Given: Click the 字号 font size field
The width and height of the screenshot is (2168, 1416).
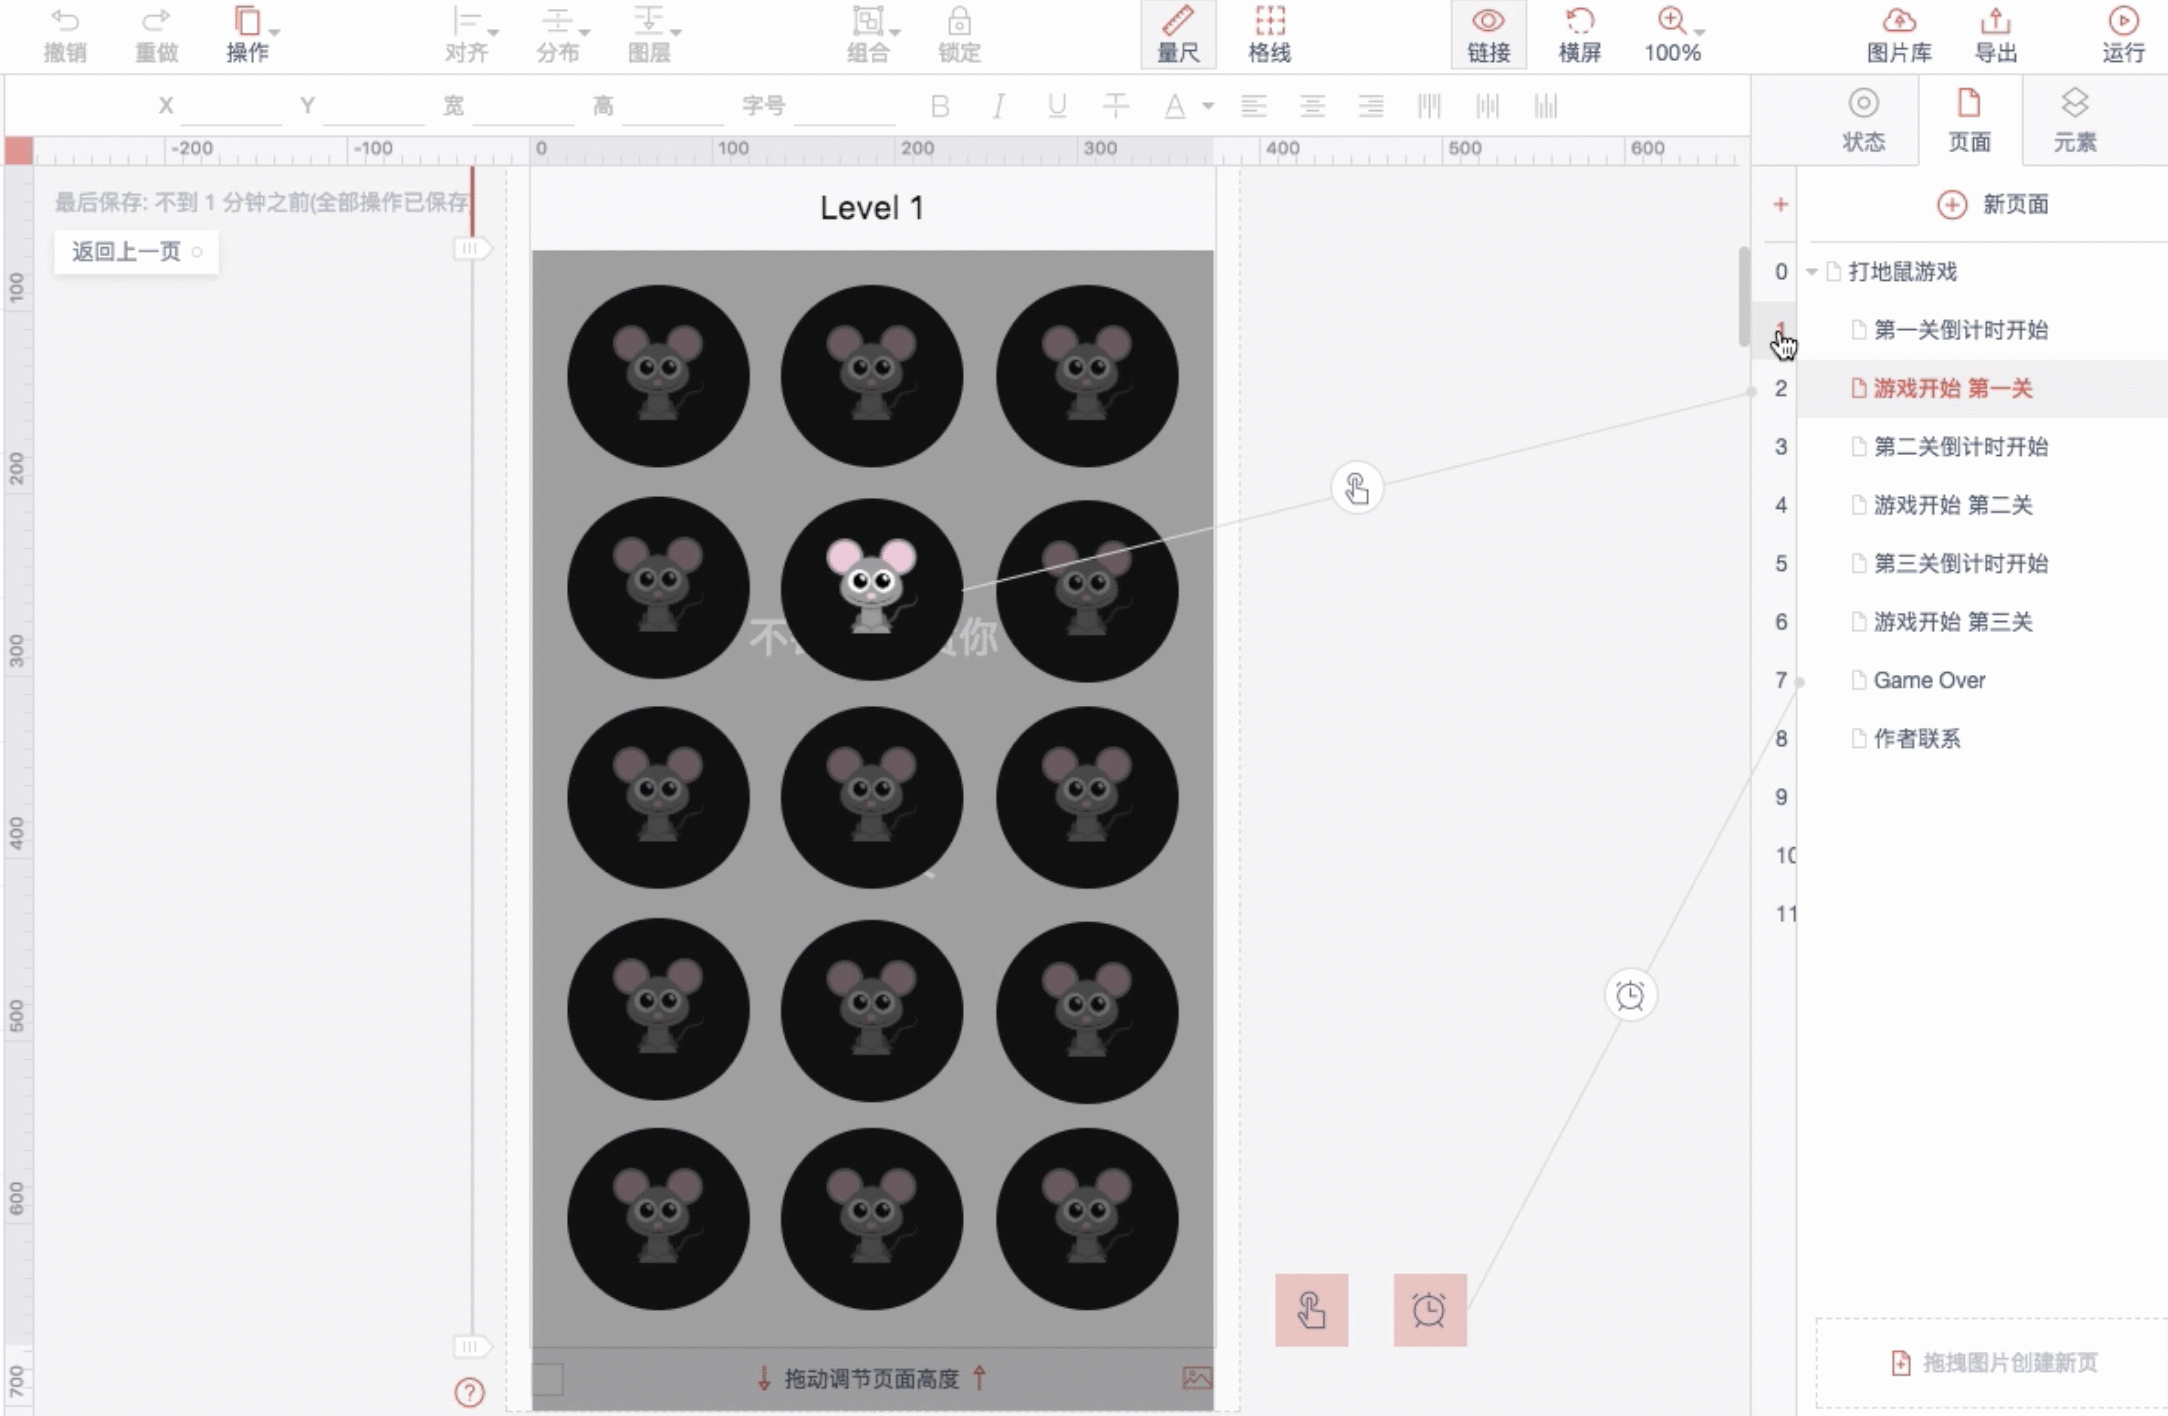Looking at the screenshot, I should 844,106.
